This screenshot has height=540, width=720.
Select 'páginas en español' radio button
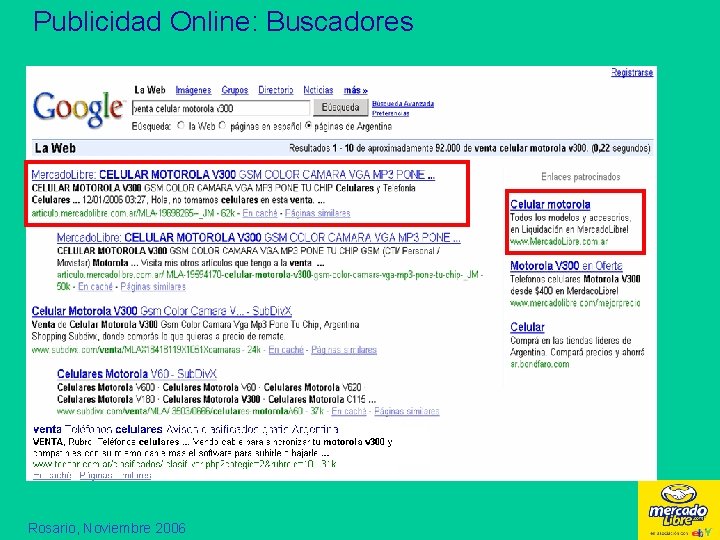click(x=223, y=125)
